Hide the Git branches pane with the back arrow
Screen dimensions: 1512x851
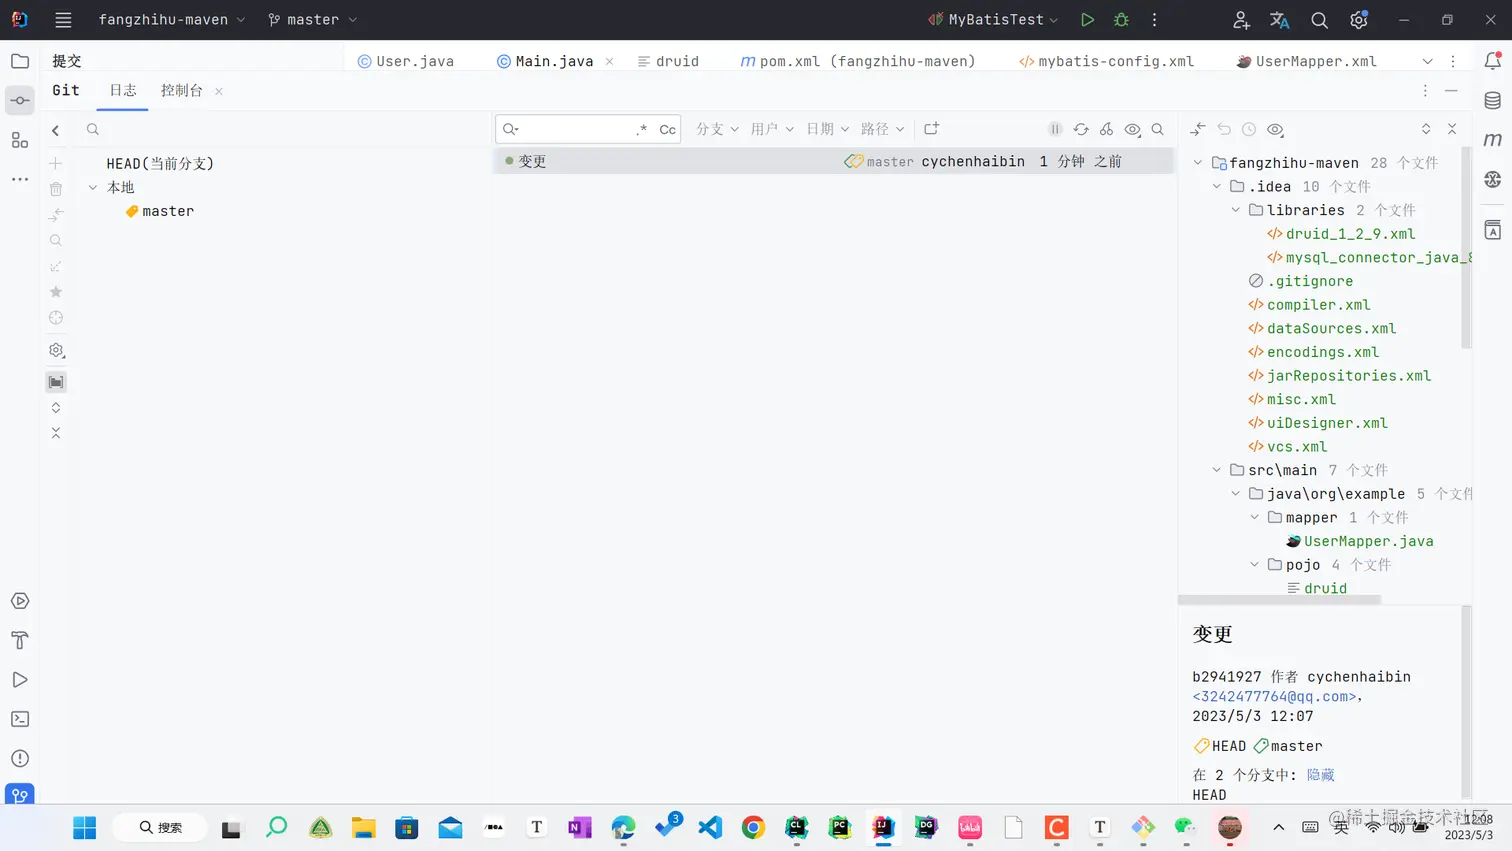[56, 130]
